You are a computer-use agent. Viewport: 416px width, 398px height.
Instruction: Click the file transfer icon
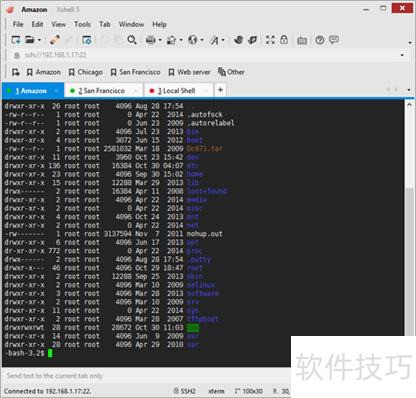(171, 40)
